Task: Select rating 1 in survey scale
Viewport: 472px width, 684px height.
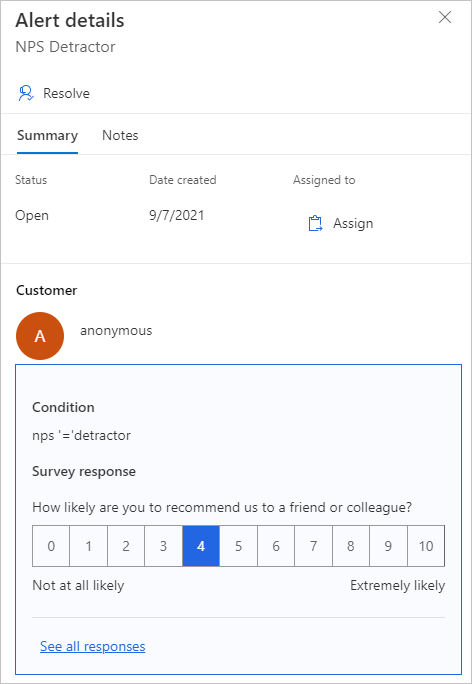Action: tap(89, 546)
